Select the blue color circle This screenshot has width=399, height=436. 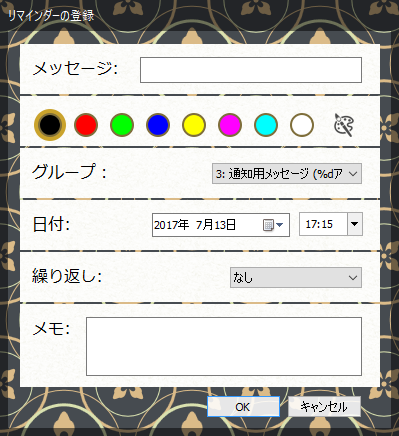coord(158,125)
